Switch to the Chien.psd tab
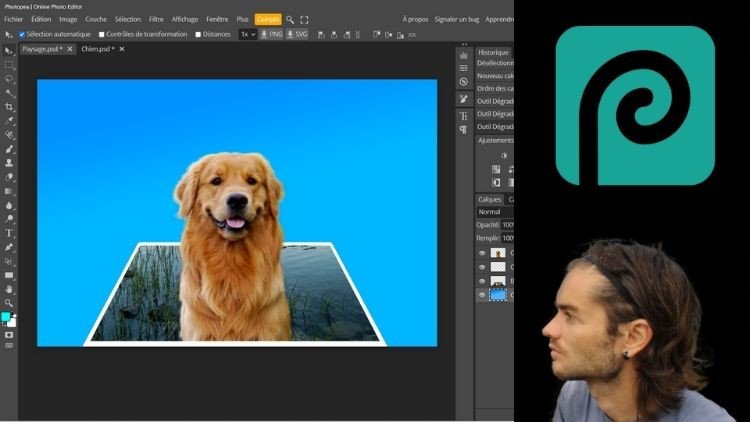Image resolution: width=750 pixels, height=422 pixels. tap(99, 49)
